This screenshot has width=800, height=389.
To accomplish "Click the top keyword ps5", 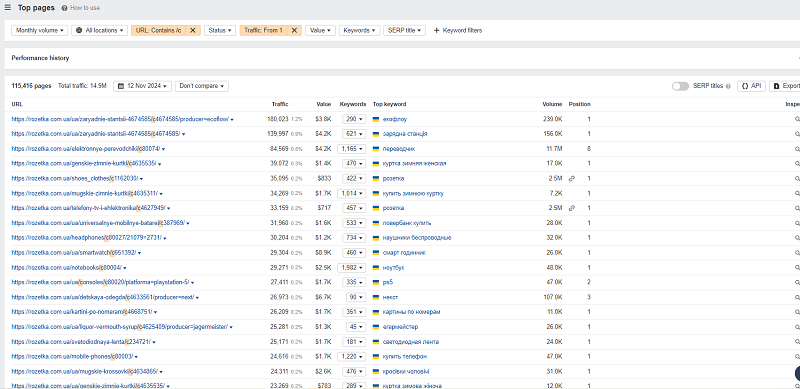I will (388, 282).
